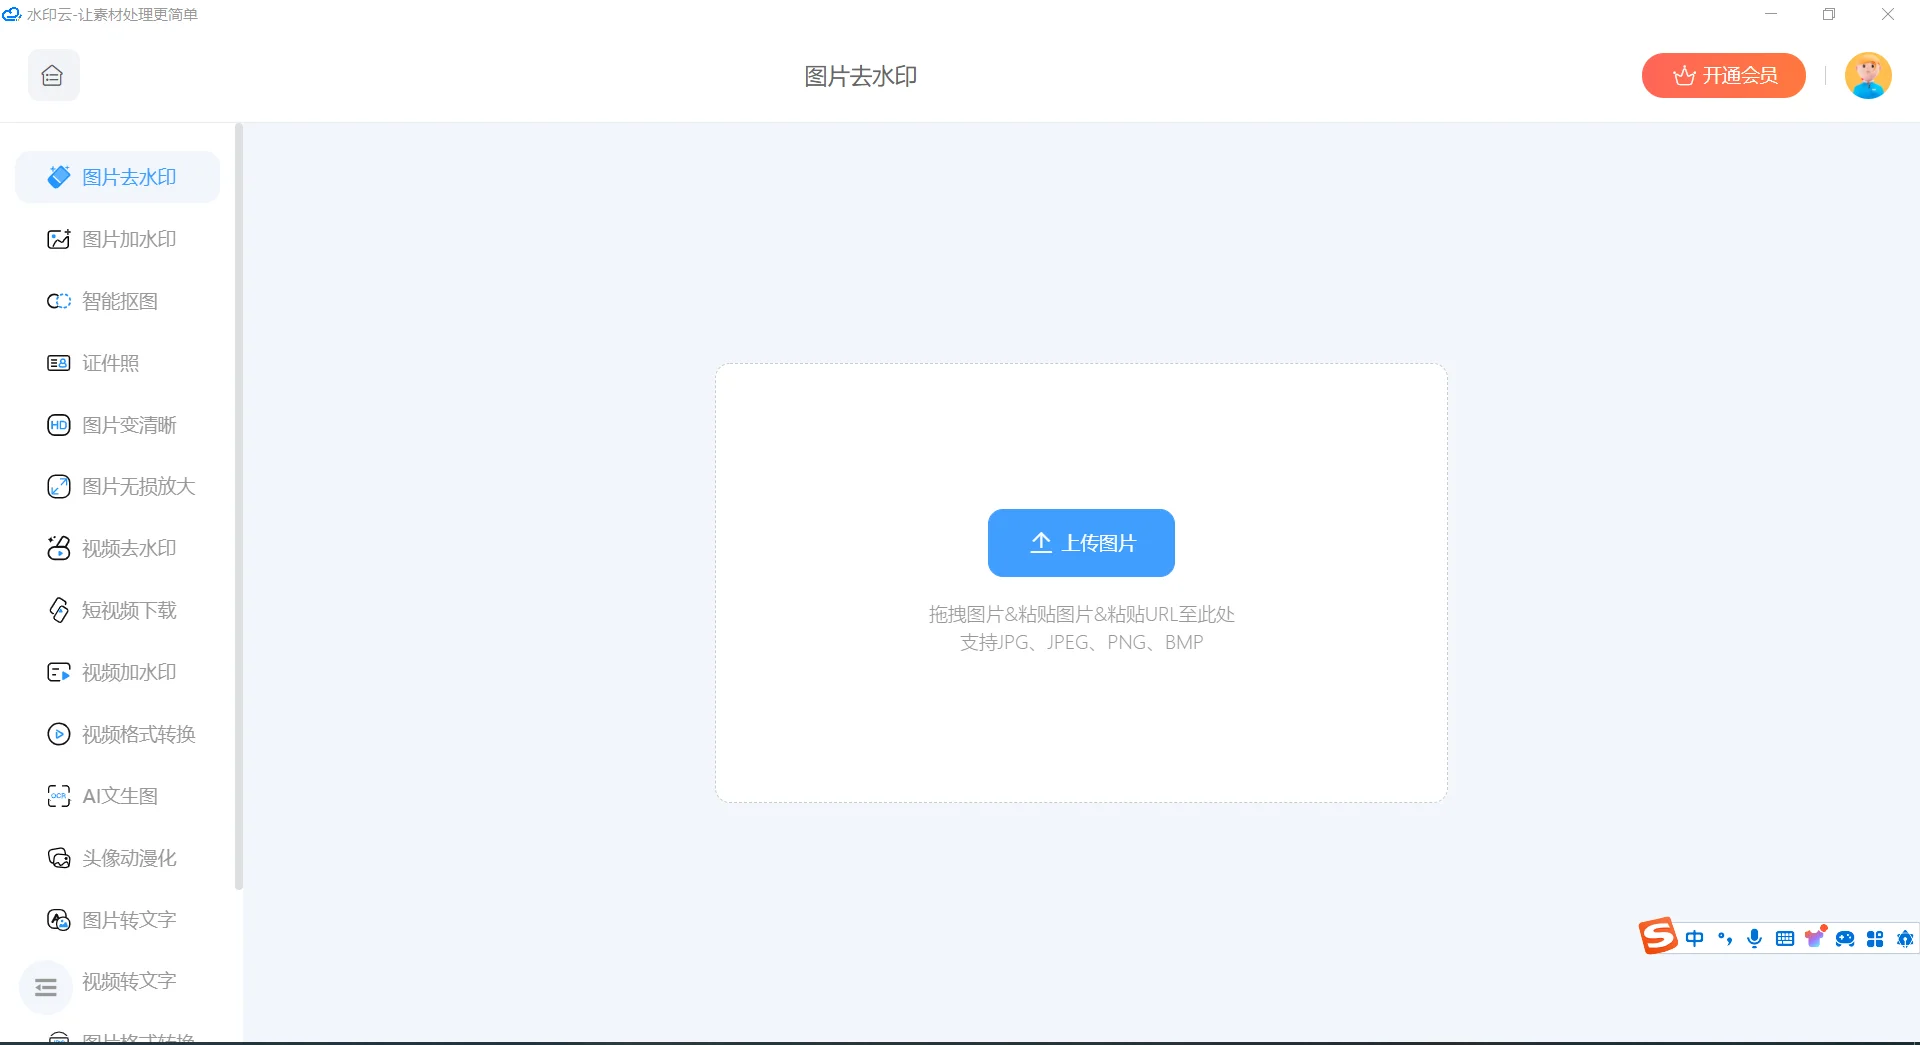Click the 上传图片 upload button
Image resolution: width=1920 pixels, height=1045 pixels.
click(1081, 543)
